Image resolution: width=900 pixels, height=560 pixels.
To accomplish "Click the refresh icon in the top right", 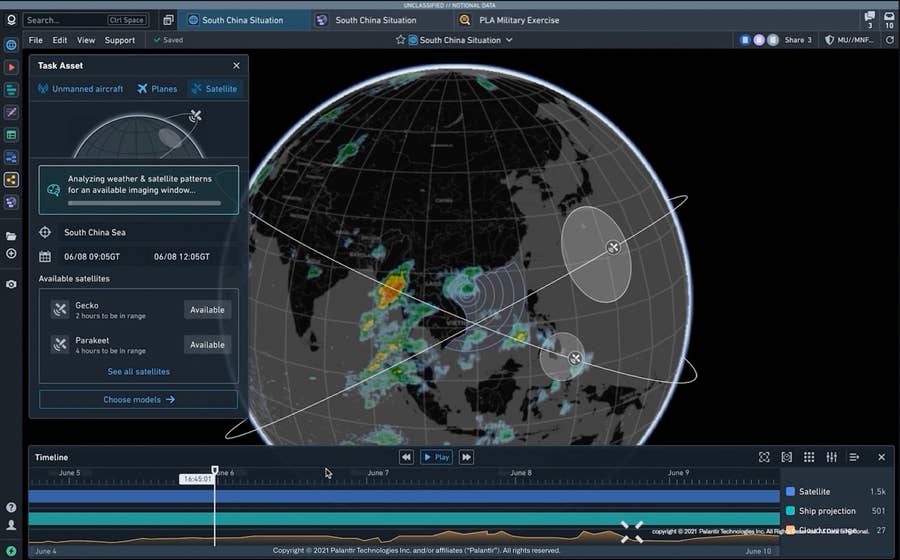I will coord(889,40).
